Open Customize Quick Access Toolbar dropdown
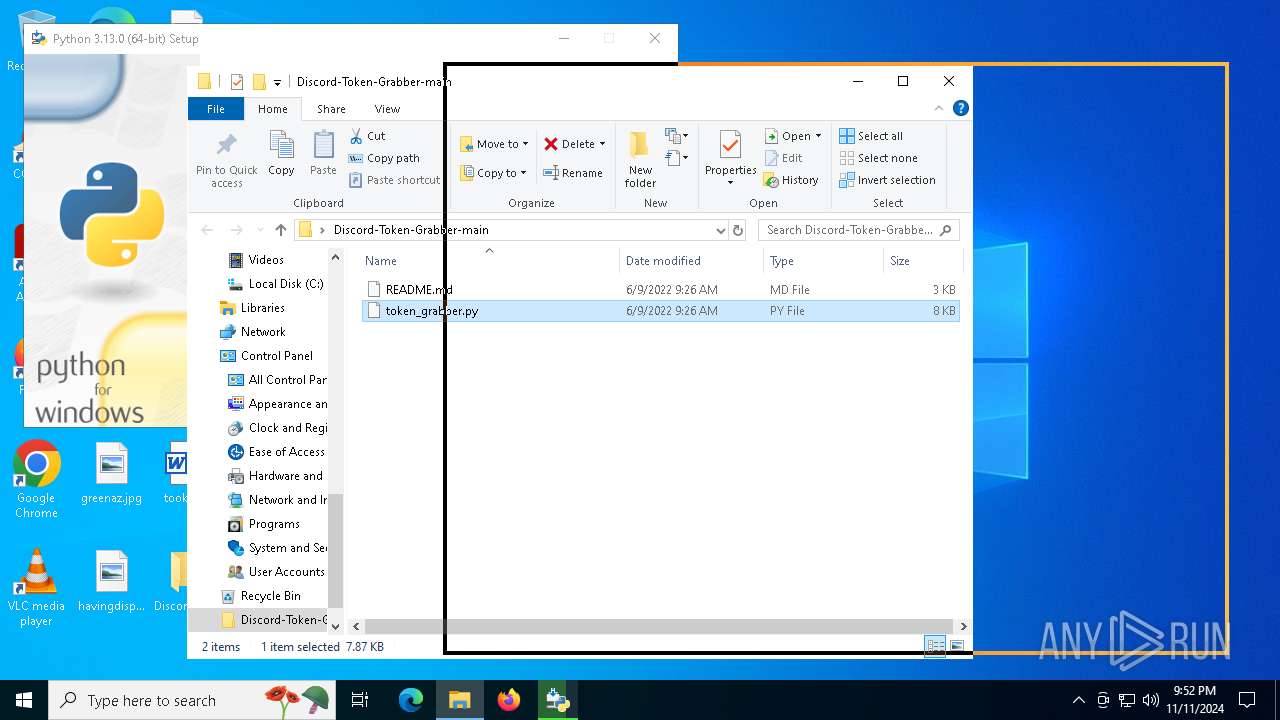The width and height of the screenshot is (1280, 720). point(277,82)
